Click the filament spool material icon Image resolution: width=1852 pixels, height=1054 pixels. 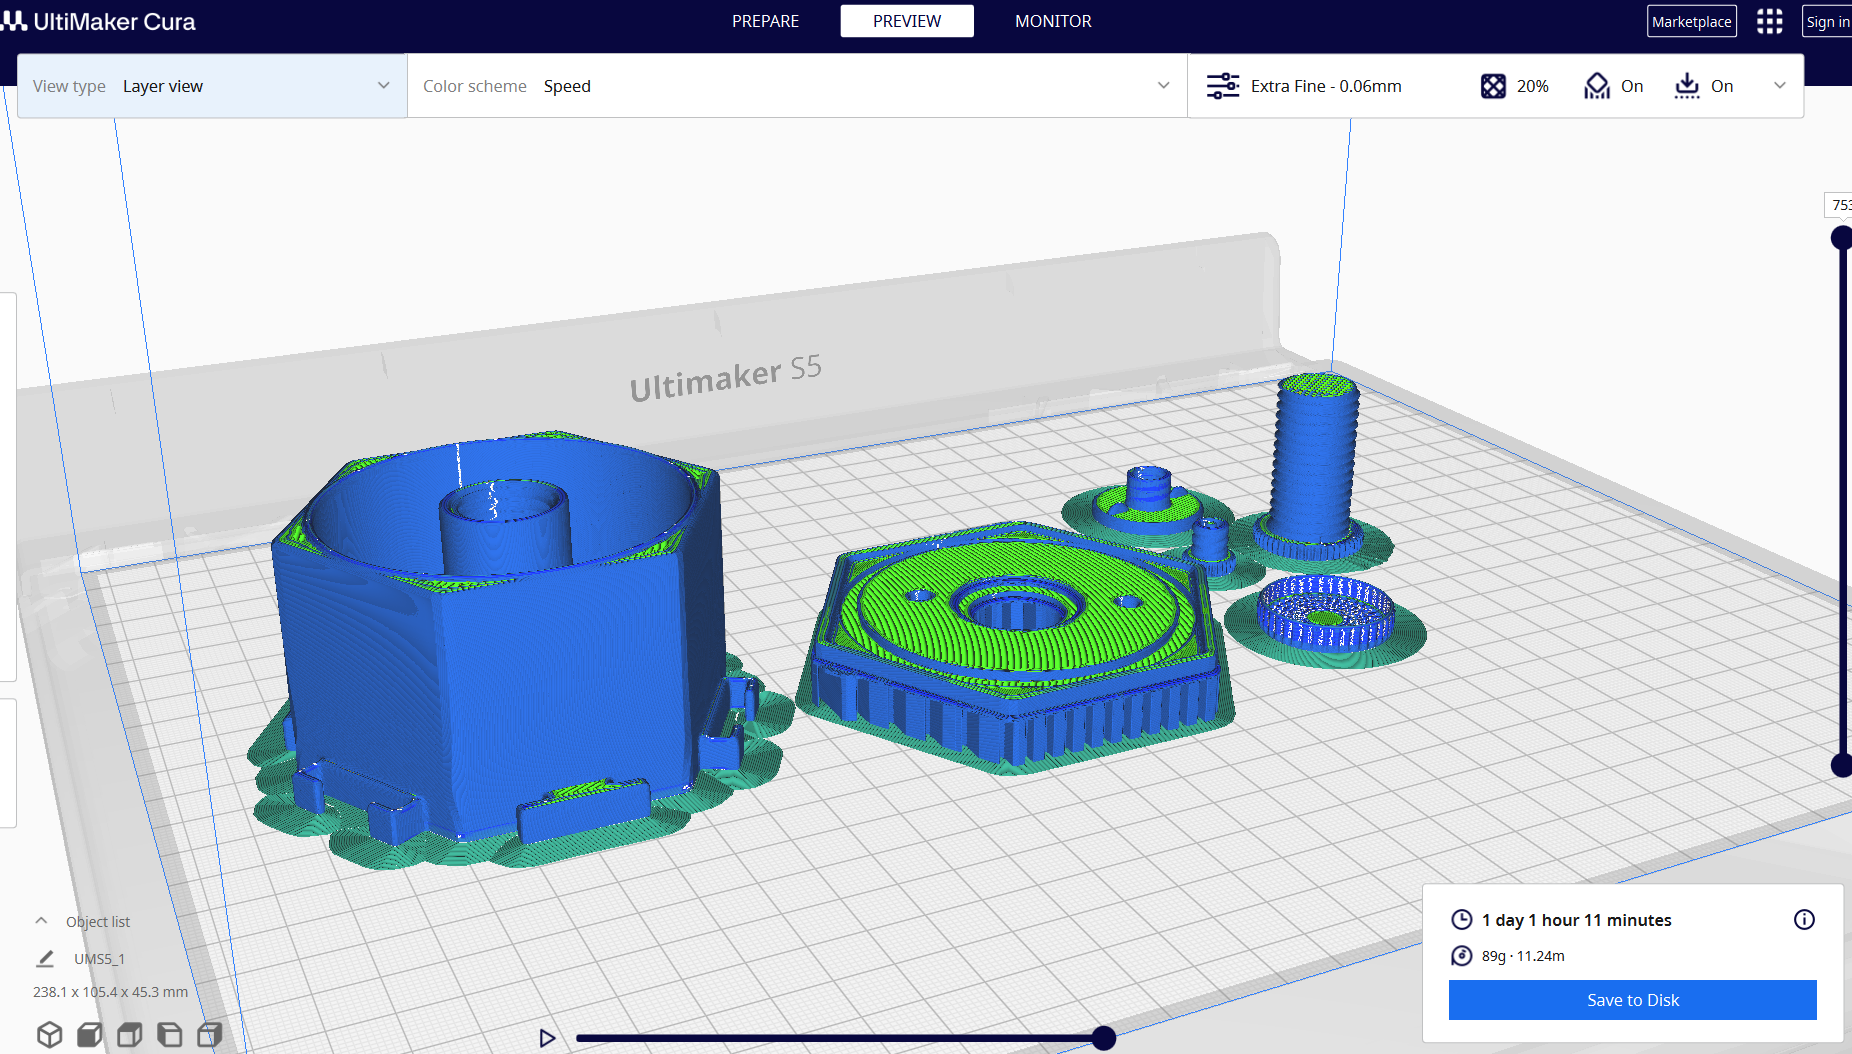[1461, 955]
